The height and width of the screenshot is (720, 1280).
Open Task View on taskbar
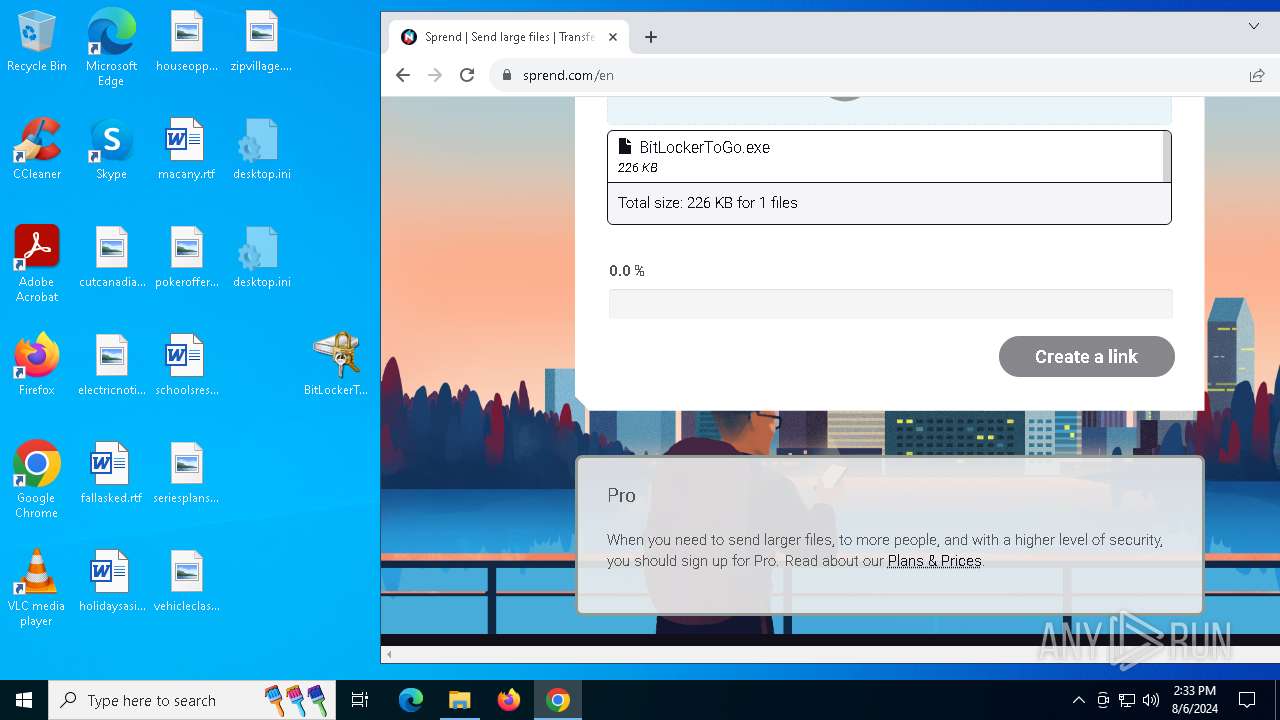(360, 700)
